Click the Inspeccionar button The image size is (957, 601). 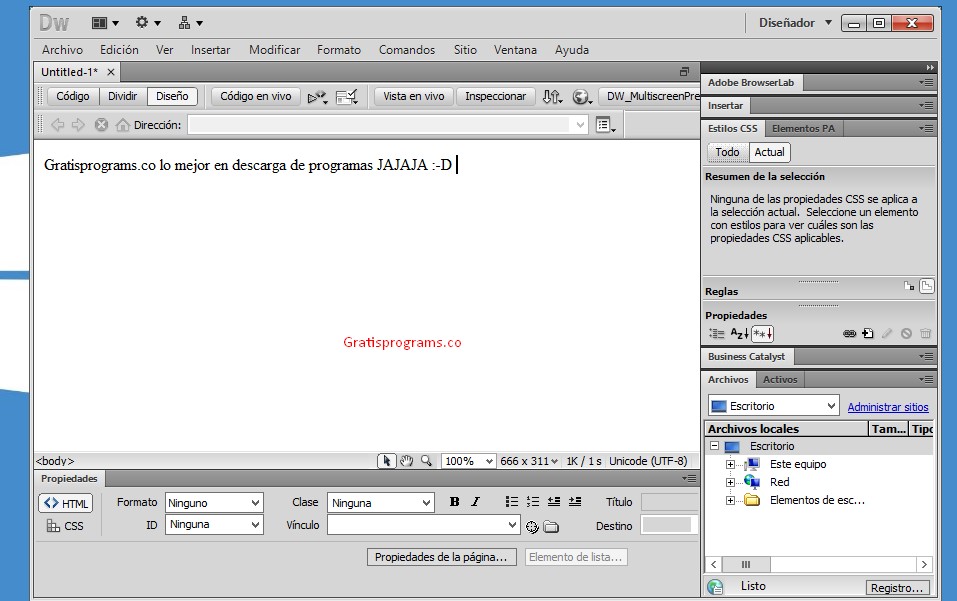pyautogui.click(x=495, y=96)
